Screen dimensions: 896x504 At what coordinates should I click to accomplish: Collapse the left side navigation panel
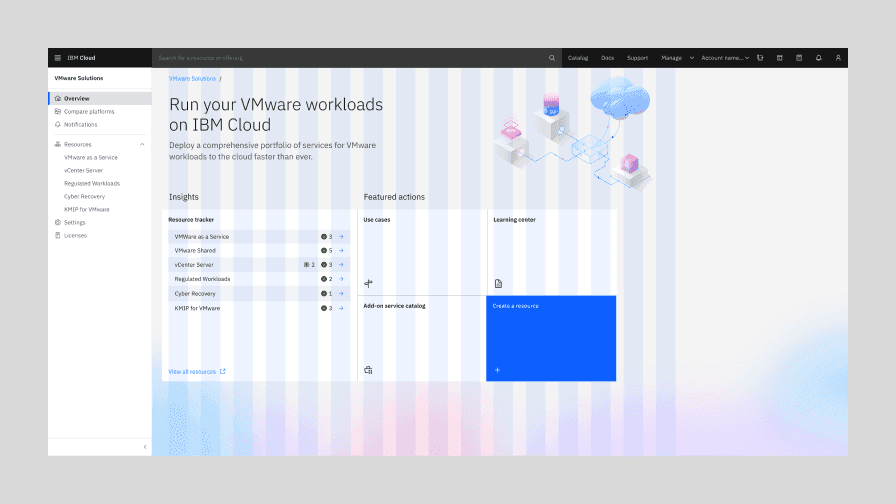click(145, 447)
